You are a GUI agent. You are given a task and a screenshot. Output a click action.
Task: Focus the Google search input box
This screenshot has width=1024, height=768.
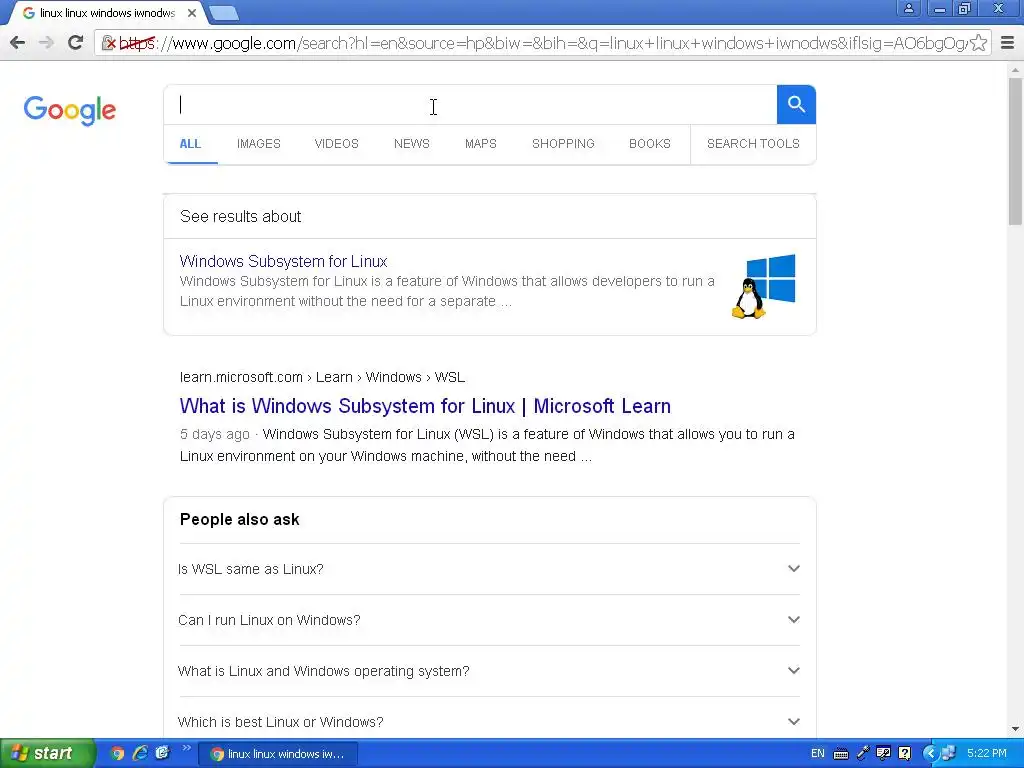point(470,104)
